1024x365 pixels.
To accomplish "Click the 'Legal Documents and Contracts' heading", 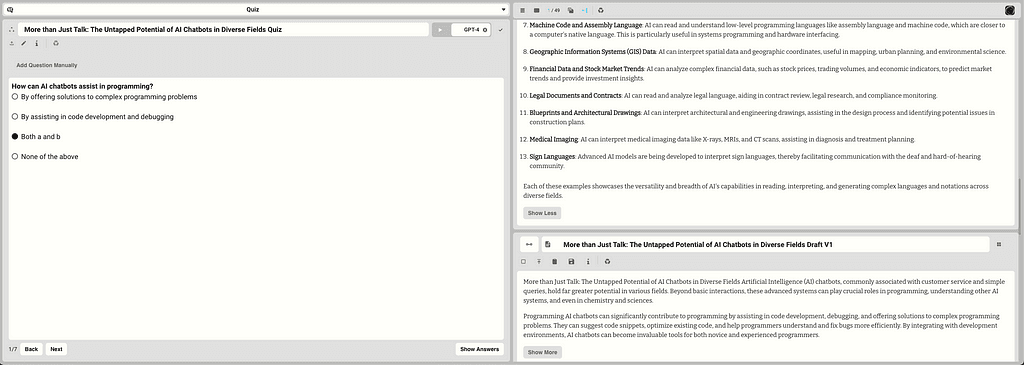I will (x=575, y=95).
